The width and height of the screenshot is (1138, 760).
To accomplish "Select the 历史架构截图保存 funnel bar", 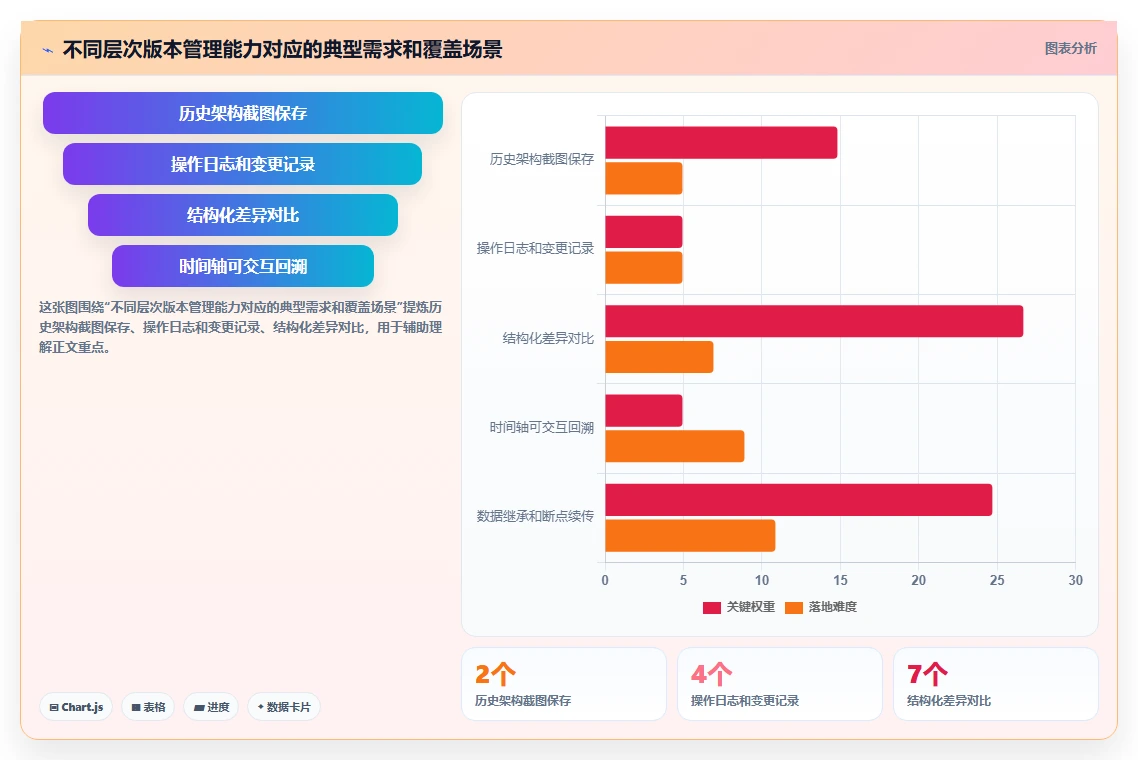I will pos(242,113).
